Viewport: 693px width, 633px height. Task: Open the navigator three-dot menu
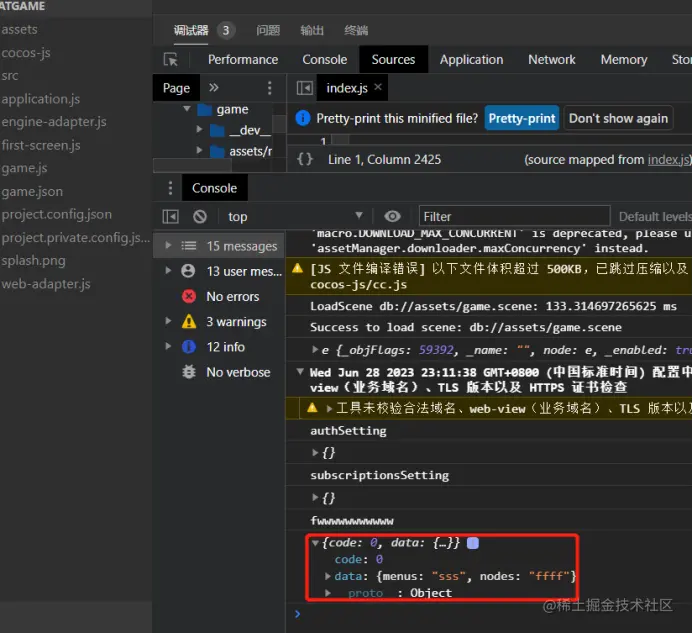click(270, 88)
